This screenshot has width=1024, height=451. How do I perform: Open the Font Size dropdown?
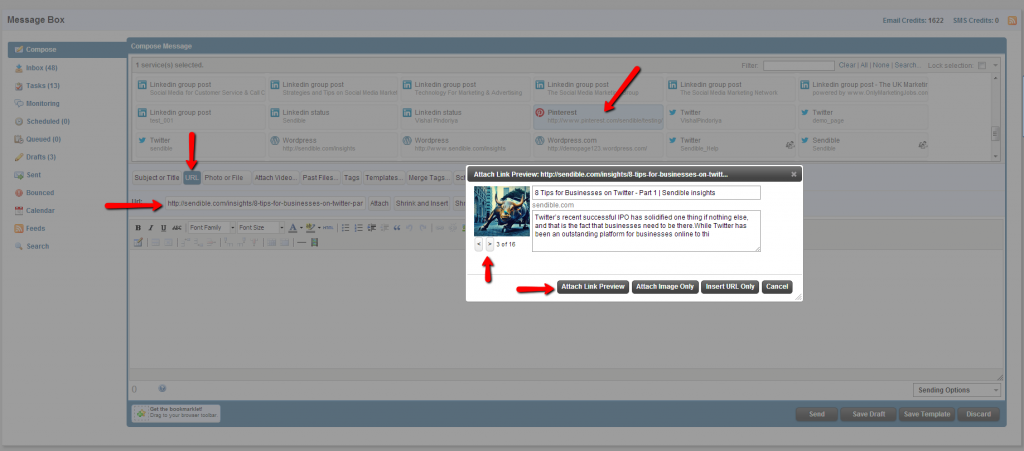pos(261,228)
